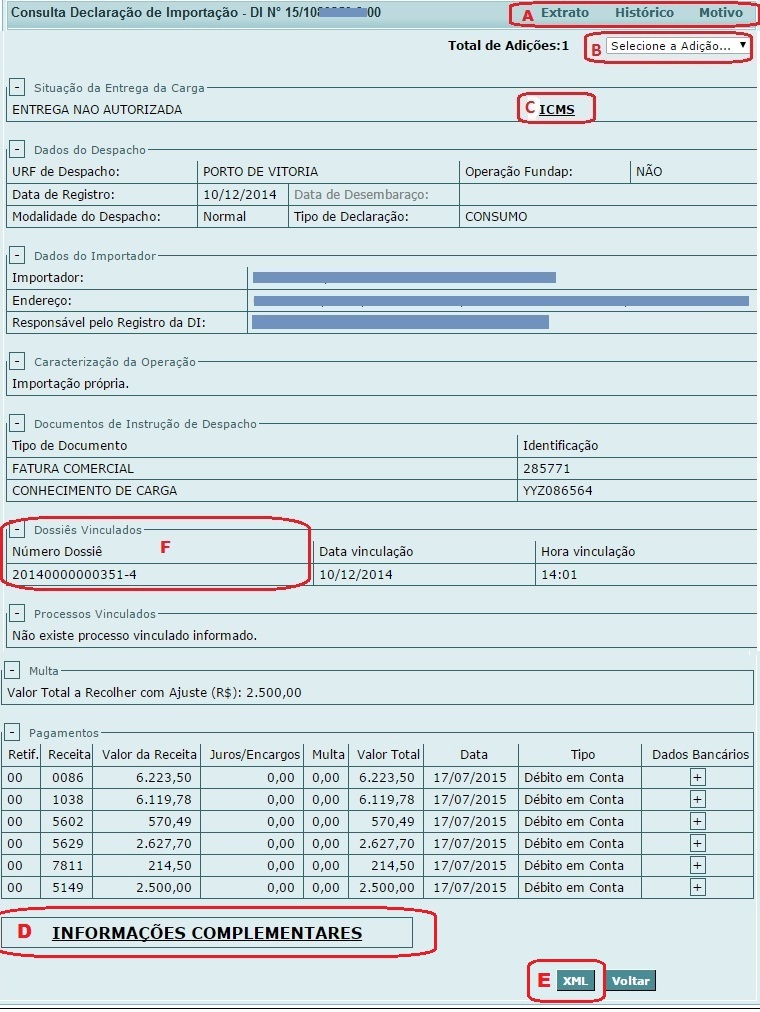The image size is (760, 1012).
Task: Click the ICMS link
Action: click(x=557, y=109)
